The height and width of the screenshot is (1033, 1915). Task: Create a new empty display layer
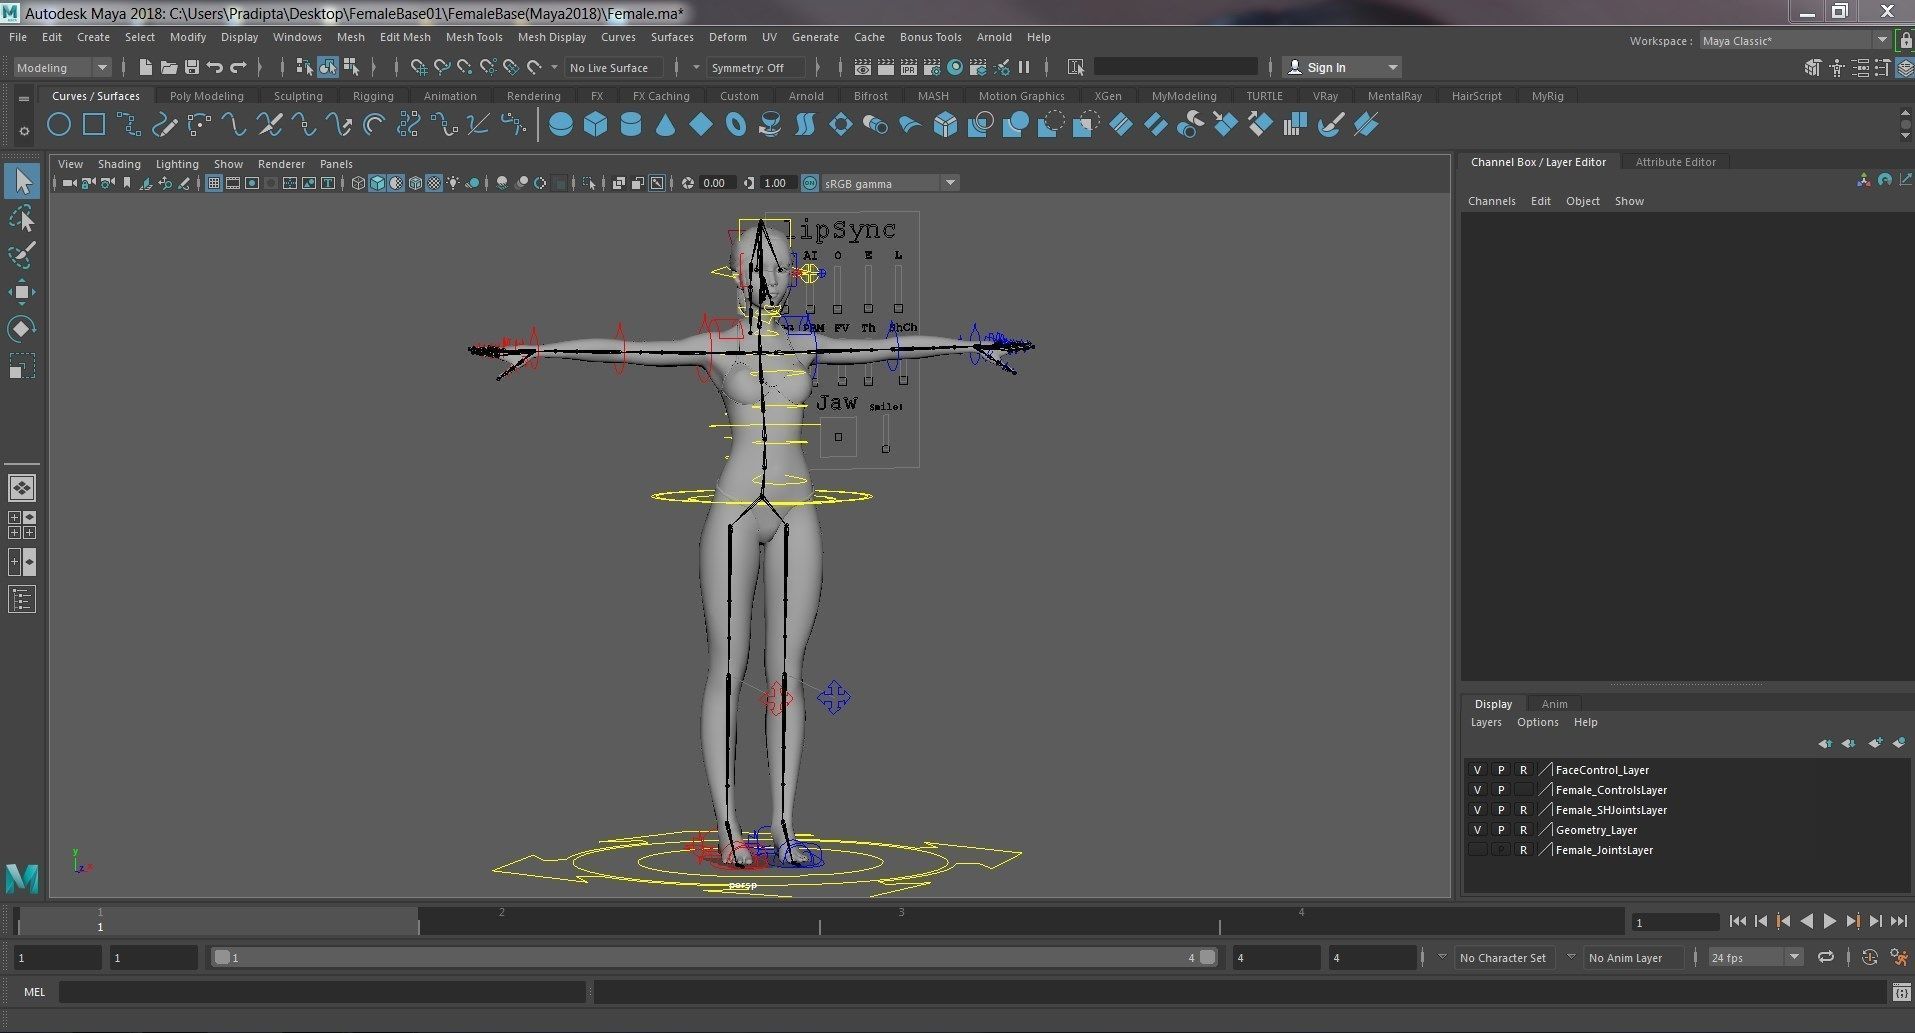[1875, 743]
